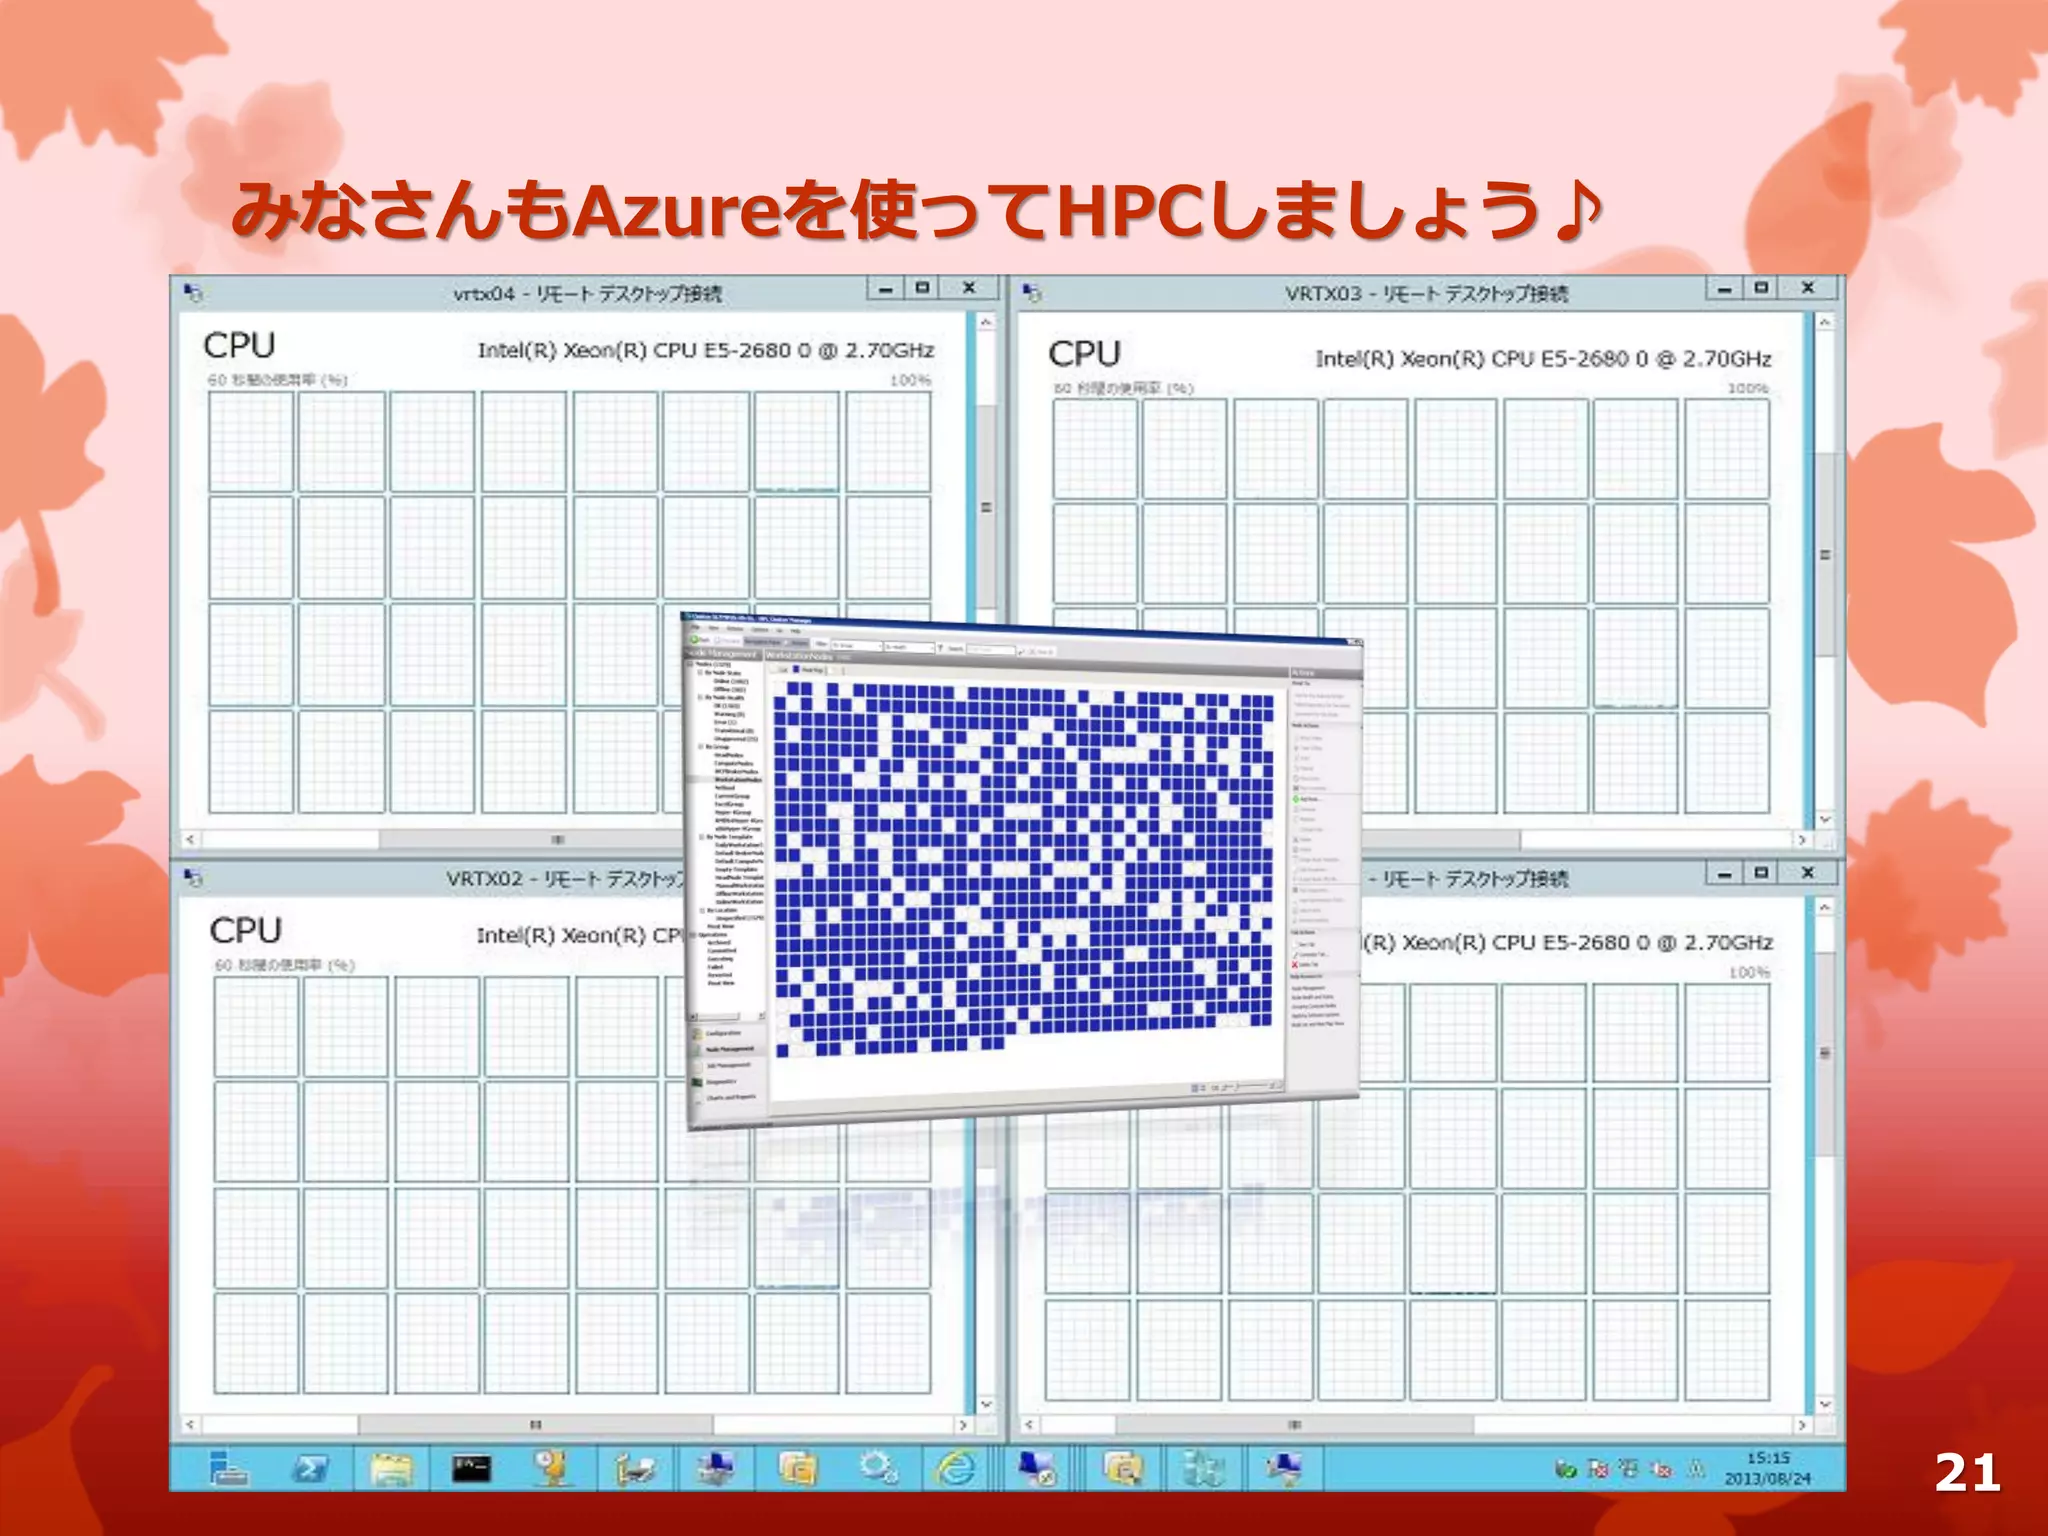Collapse the By Node State tree group
This screenshot has width=2048, height=1536.
[700, 673]
